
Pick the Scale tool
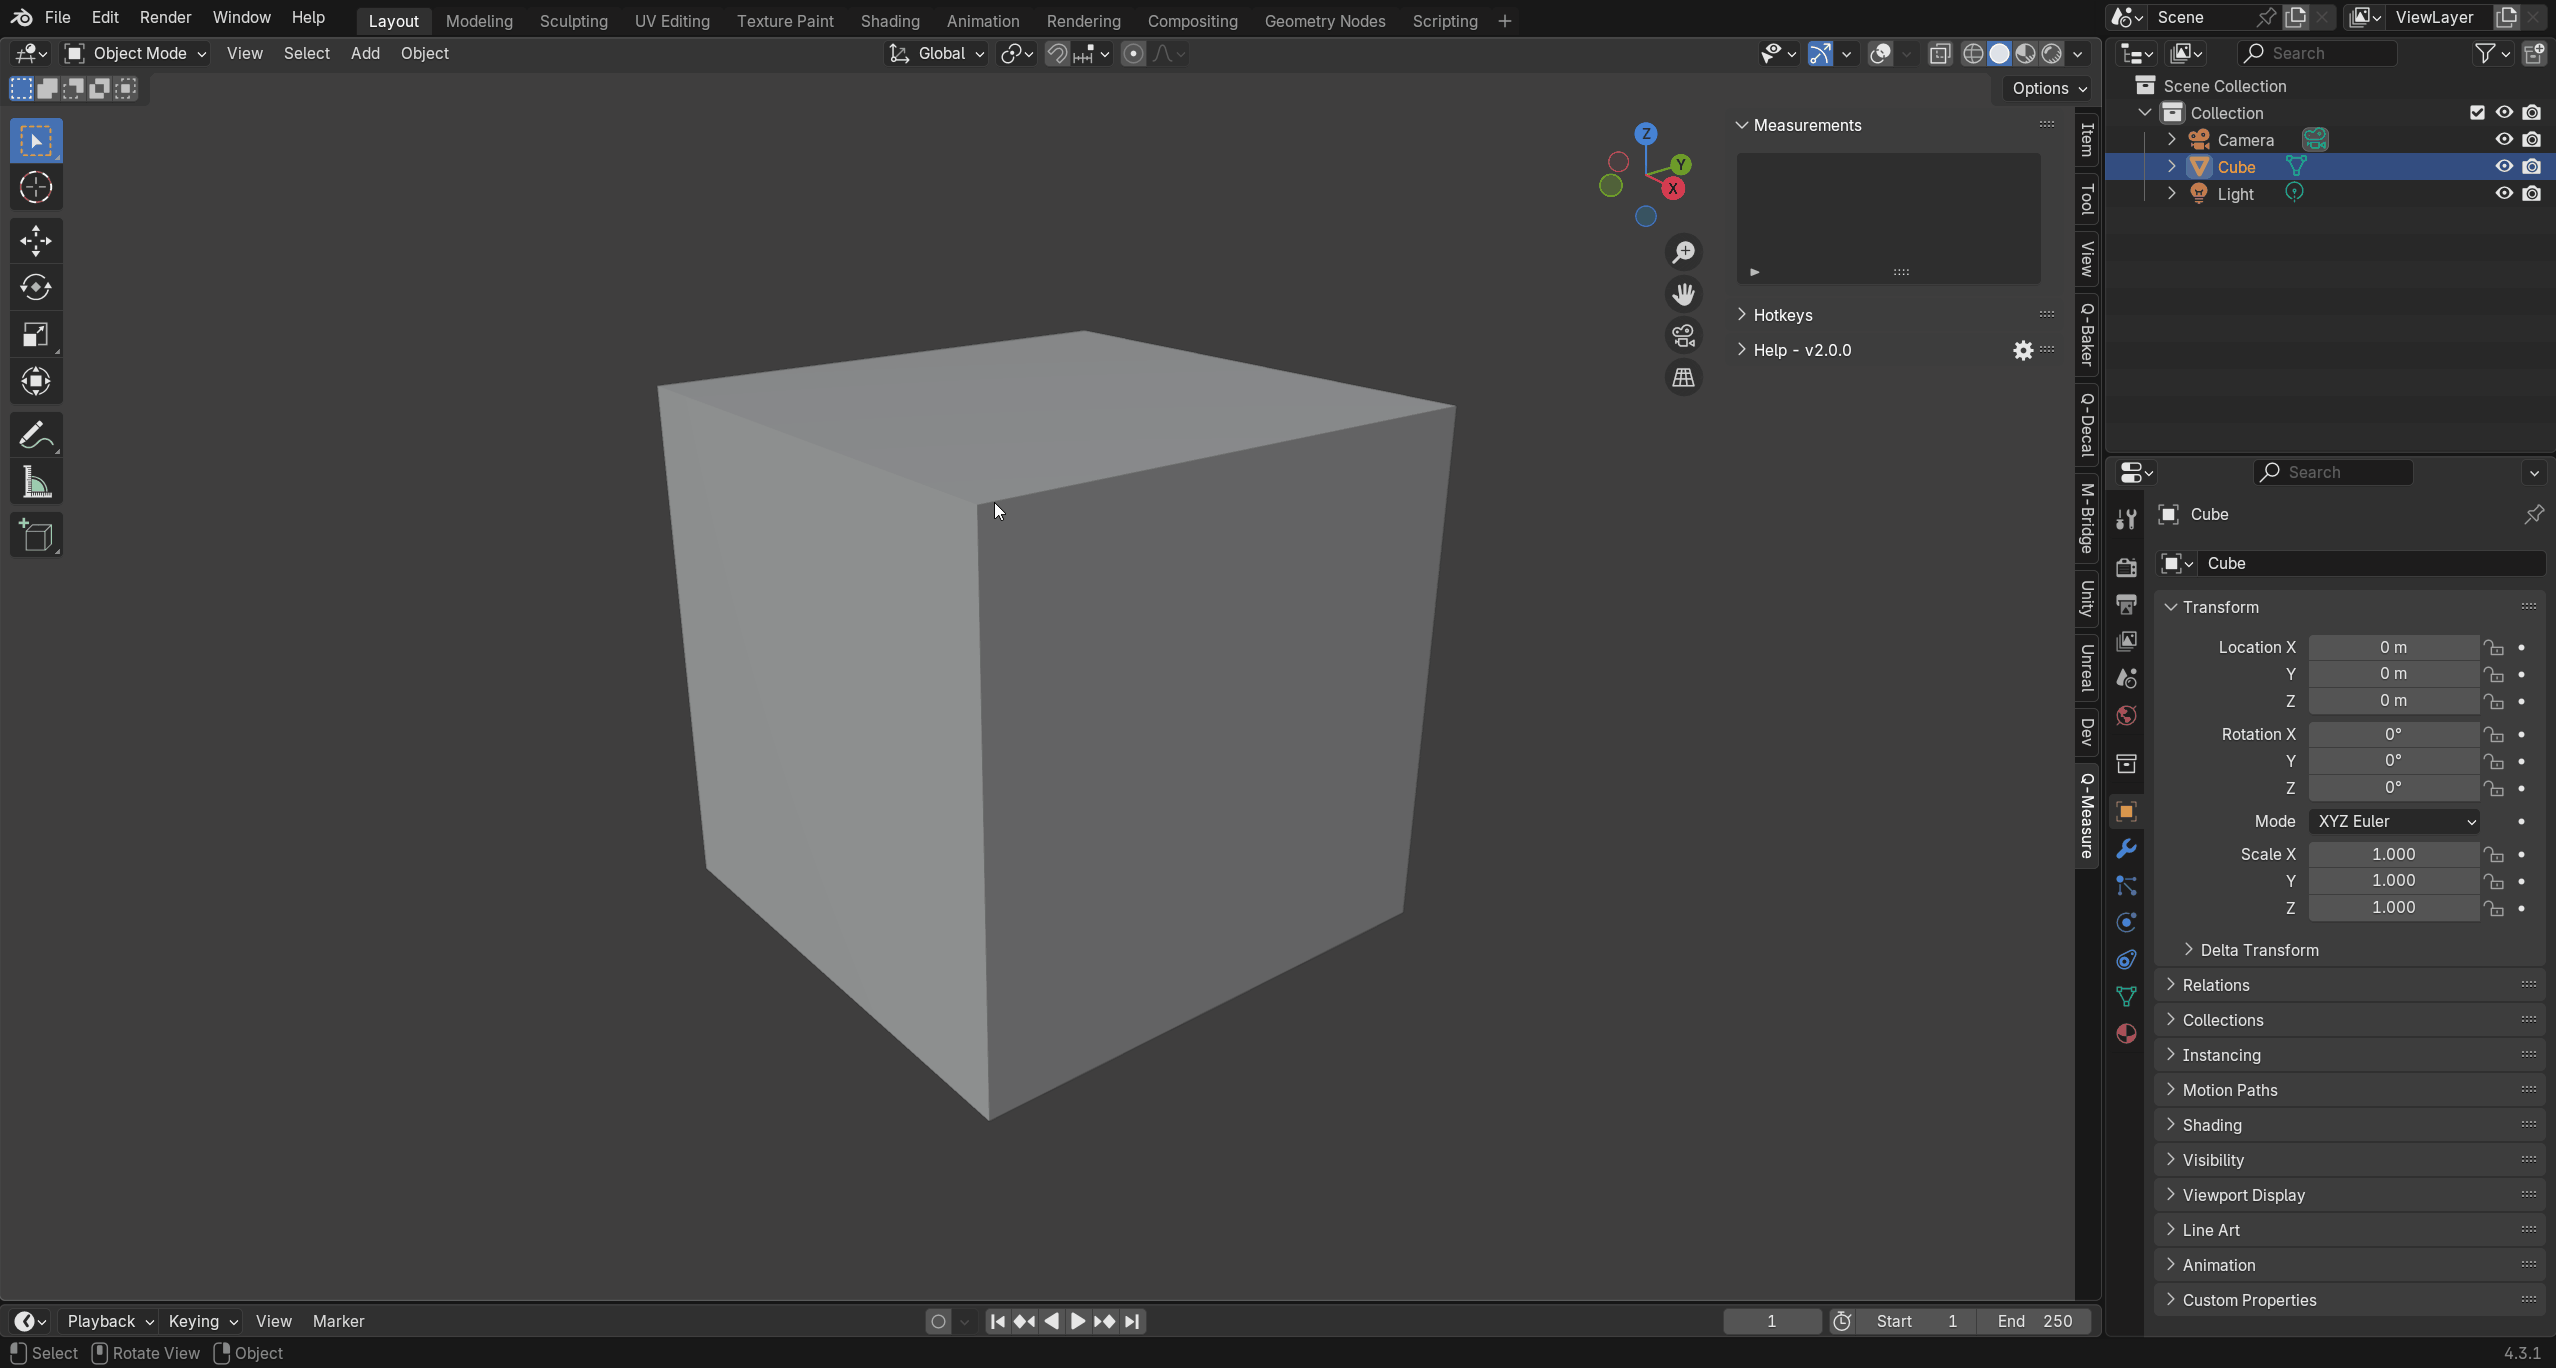(x=36, y=335)
